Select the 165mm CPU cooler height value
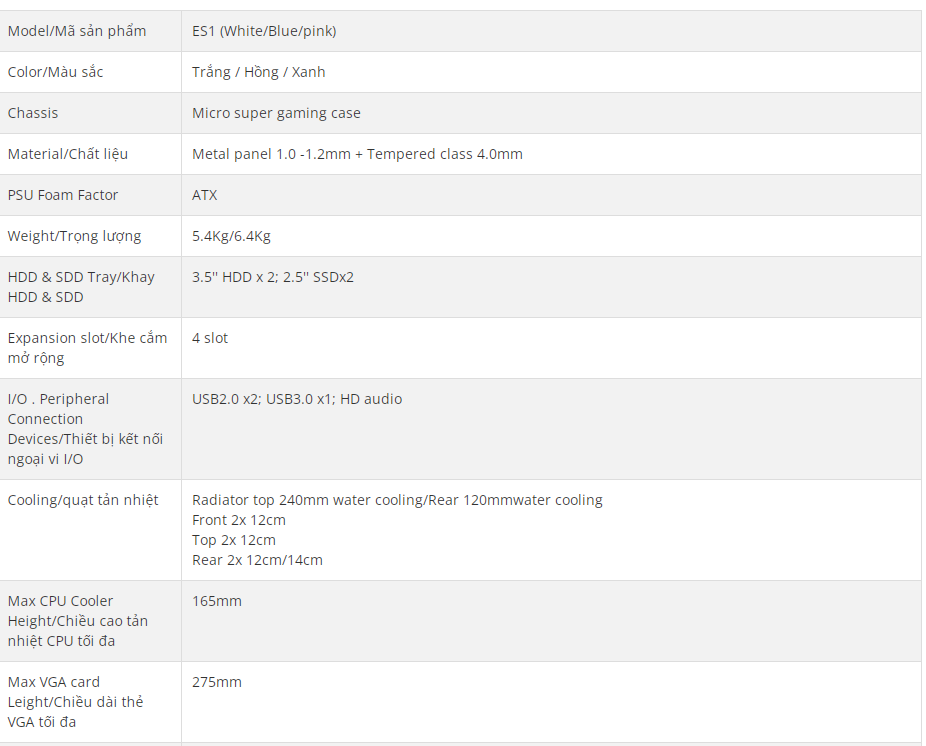 pos(217,601)
